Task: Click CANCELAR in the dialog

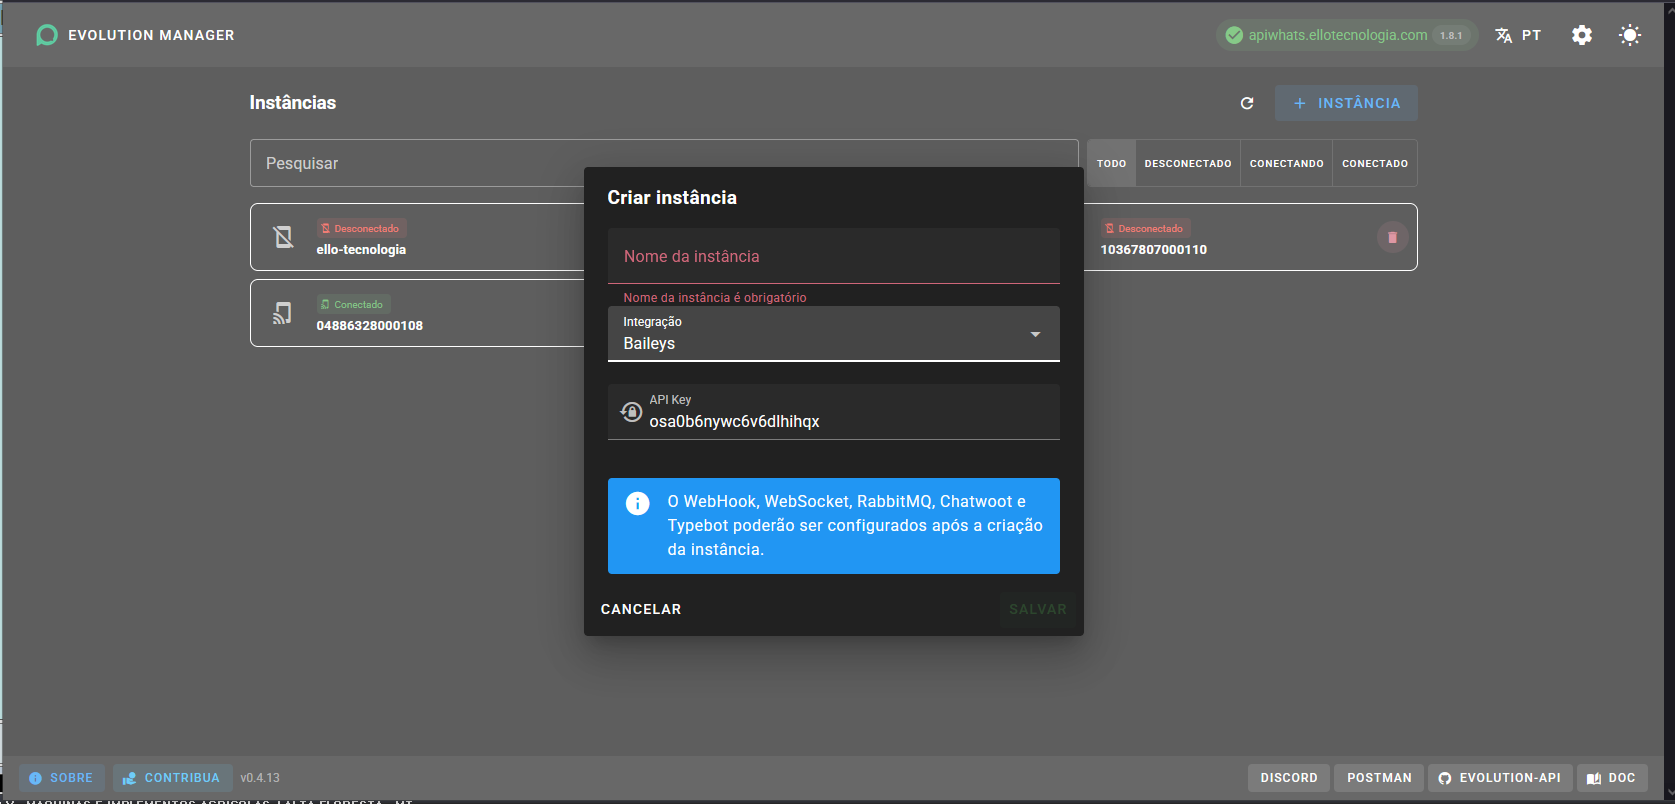Action: coord(641,609)
